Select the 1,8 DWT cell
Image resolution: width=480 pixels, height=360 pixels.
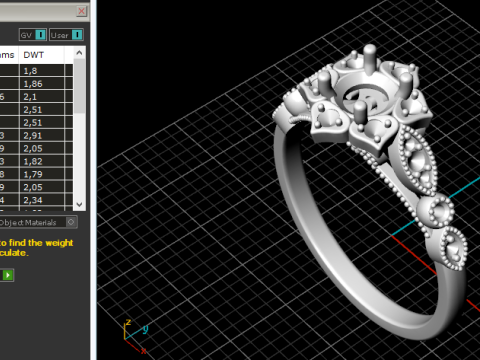42,71
